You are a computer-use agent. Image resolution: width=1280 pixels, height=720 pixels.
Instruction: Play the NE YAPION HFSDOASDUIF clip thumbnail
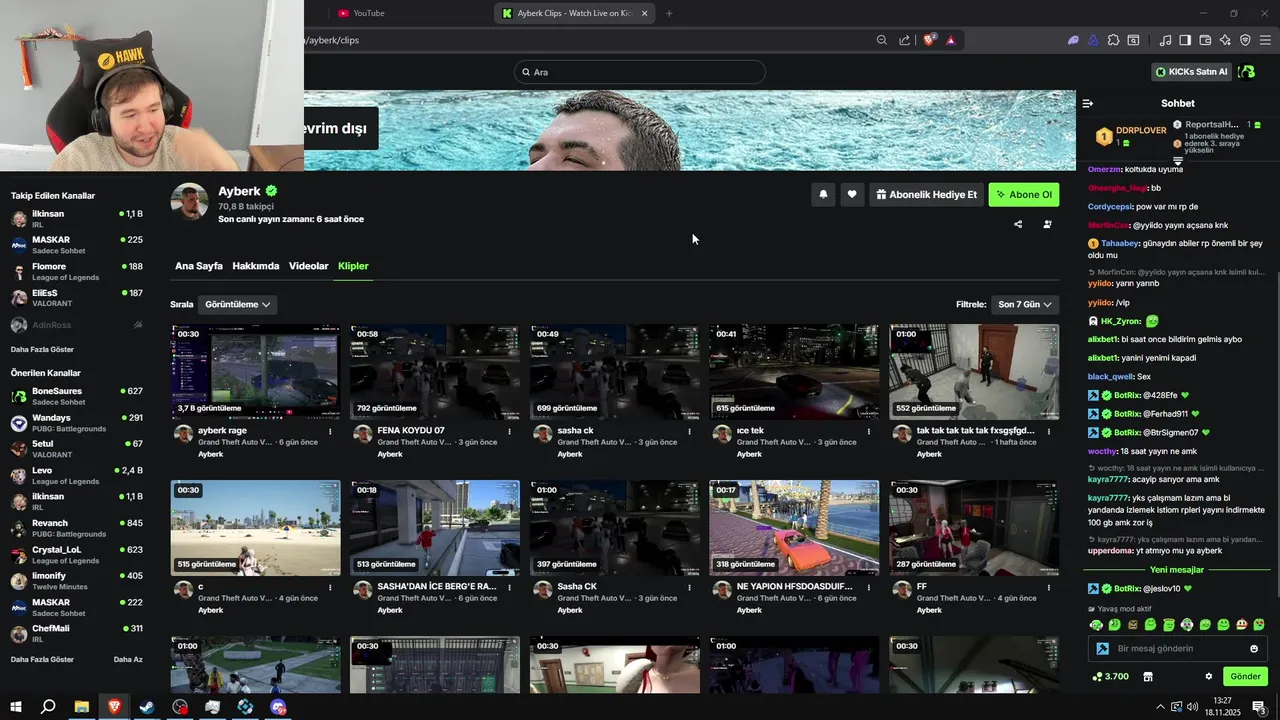point(794,527)
